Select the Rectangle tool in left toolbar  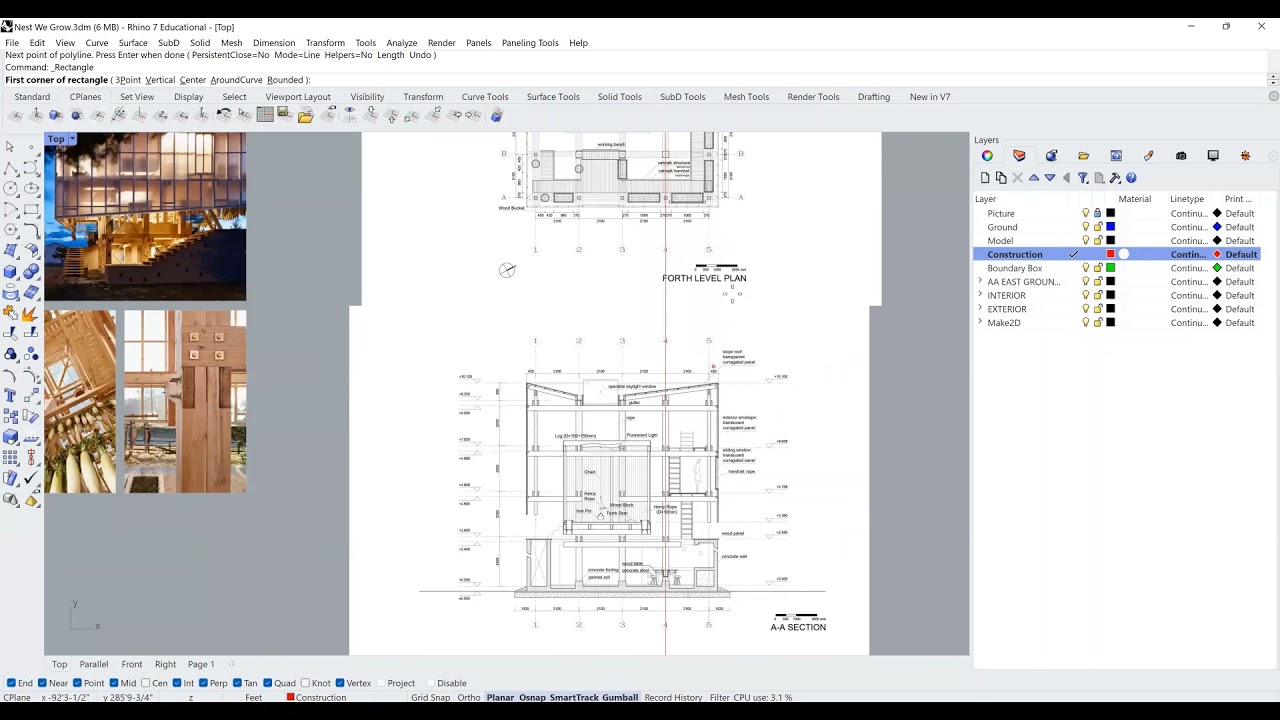coord(31,210)
